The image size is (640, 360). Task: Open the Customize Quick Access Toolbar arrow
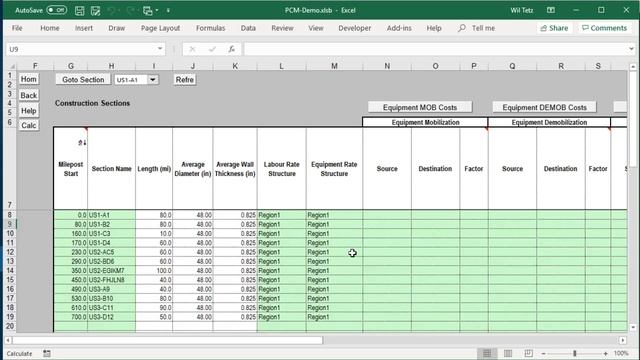[168, 11]
